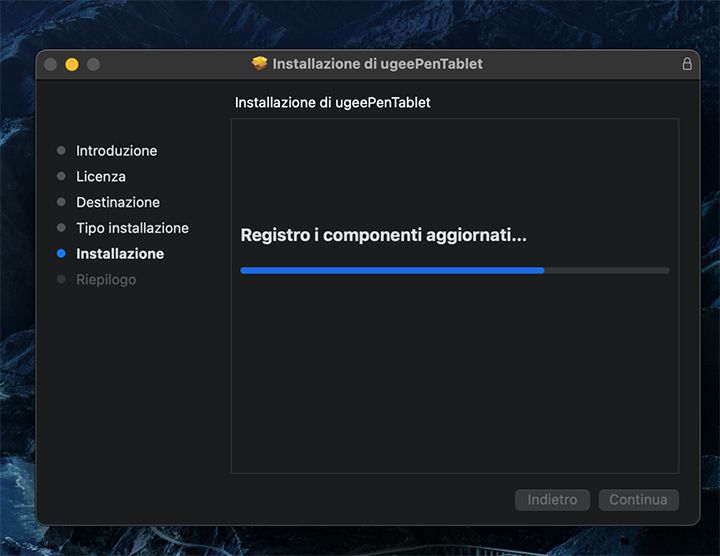
Task: Click the window title text in the title bar
Action: 377,64
